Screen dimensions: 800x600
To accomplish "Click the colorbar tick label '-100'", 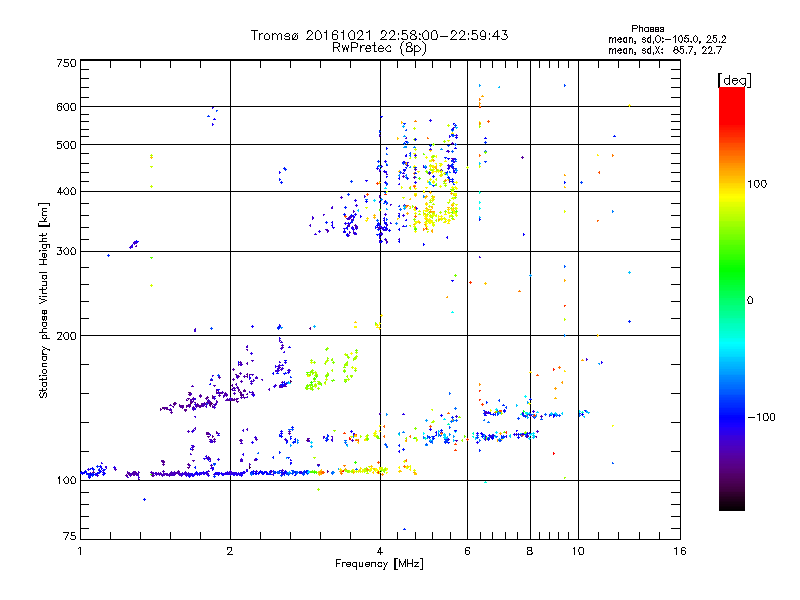I will click(762, 417).
